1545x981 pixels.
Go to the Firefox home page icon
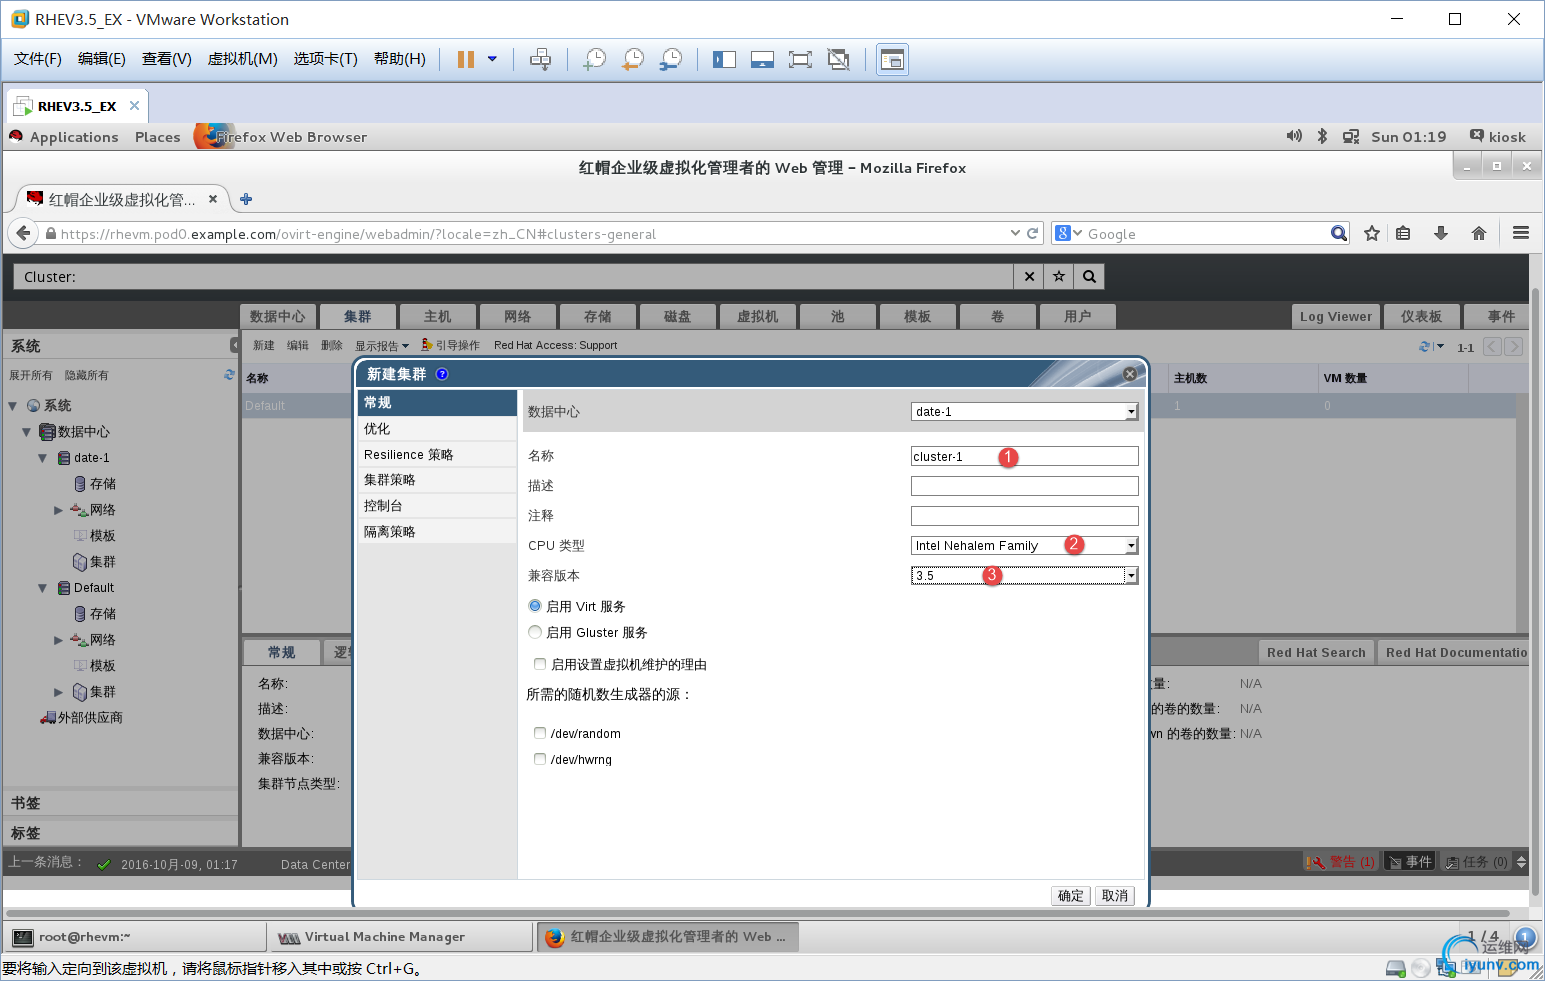pyautogui.click(x=1479, y=233)
